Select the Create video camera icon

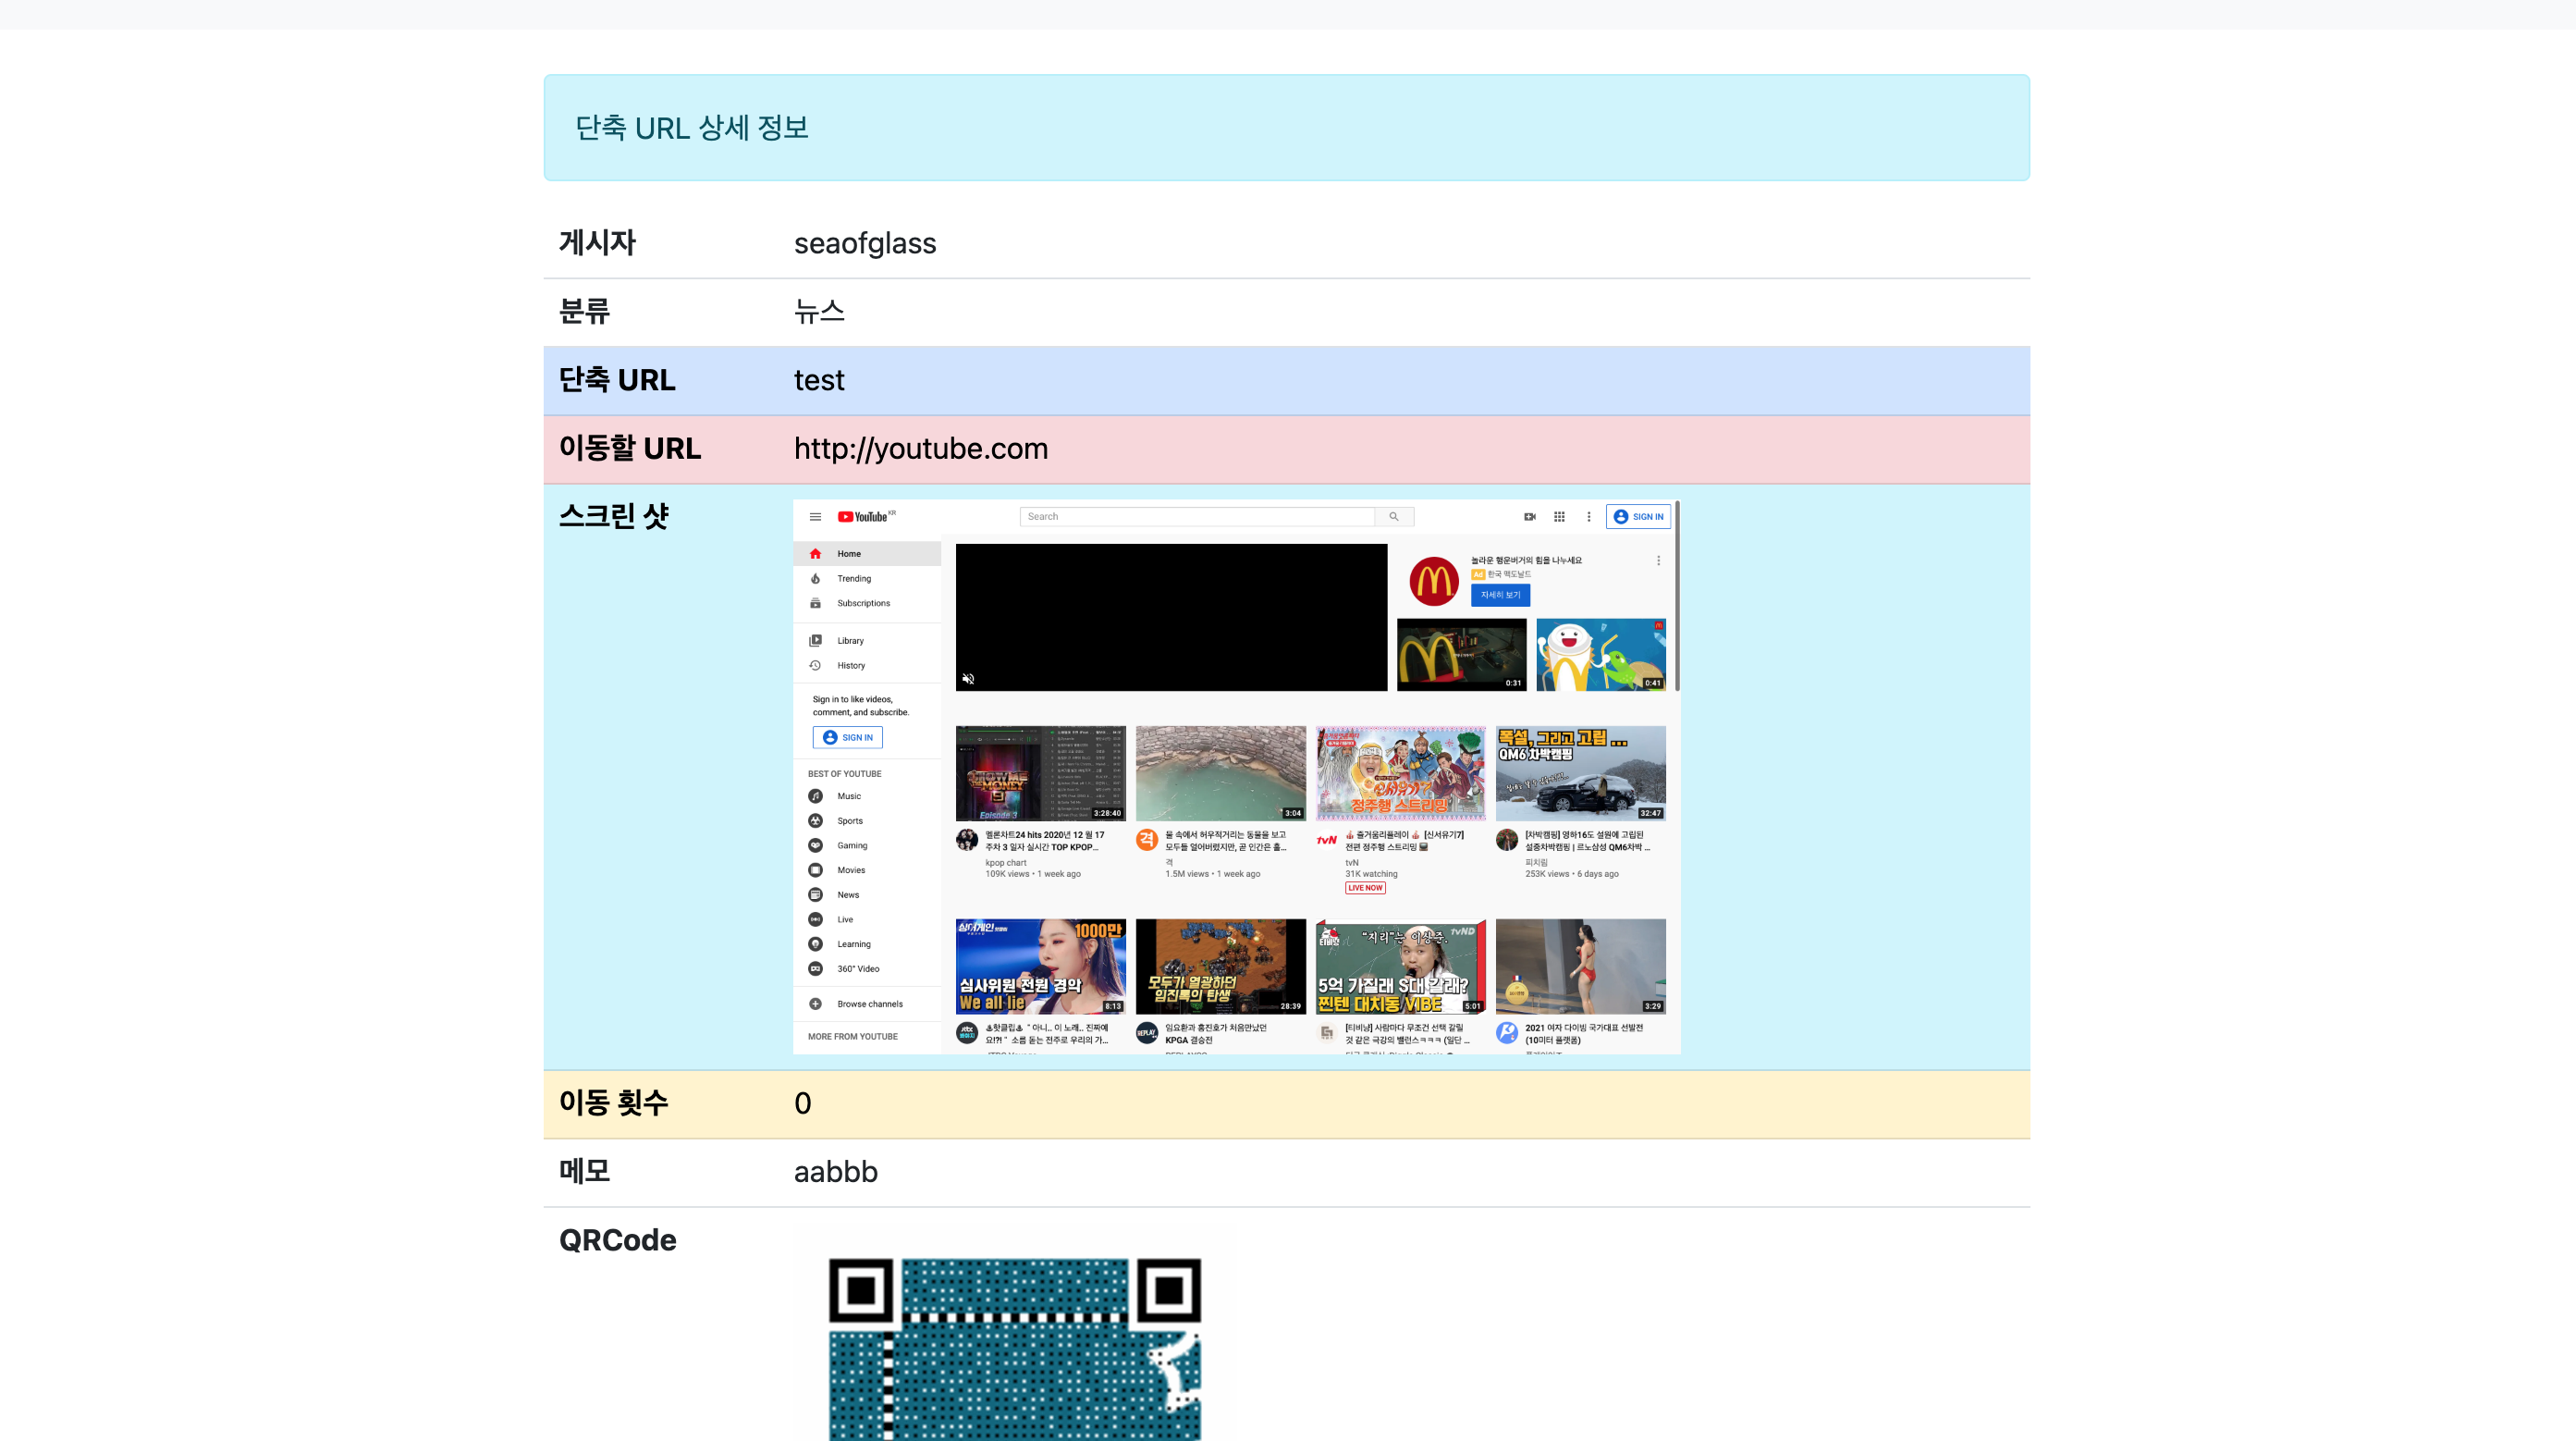[x=1529, y=516]
